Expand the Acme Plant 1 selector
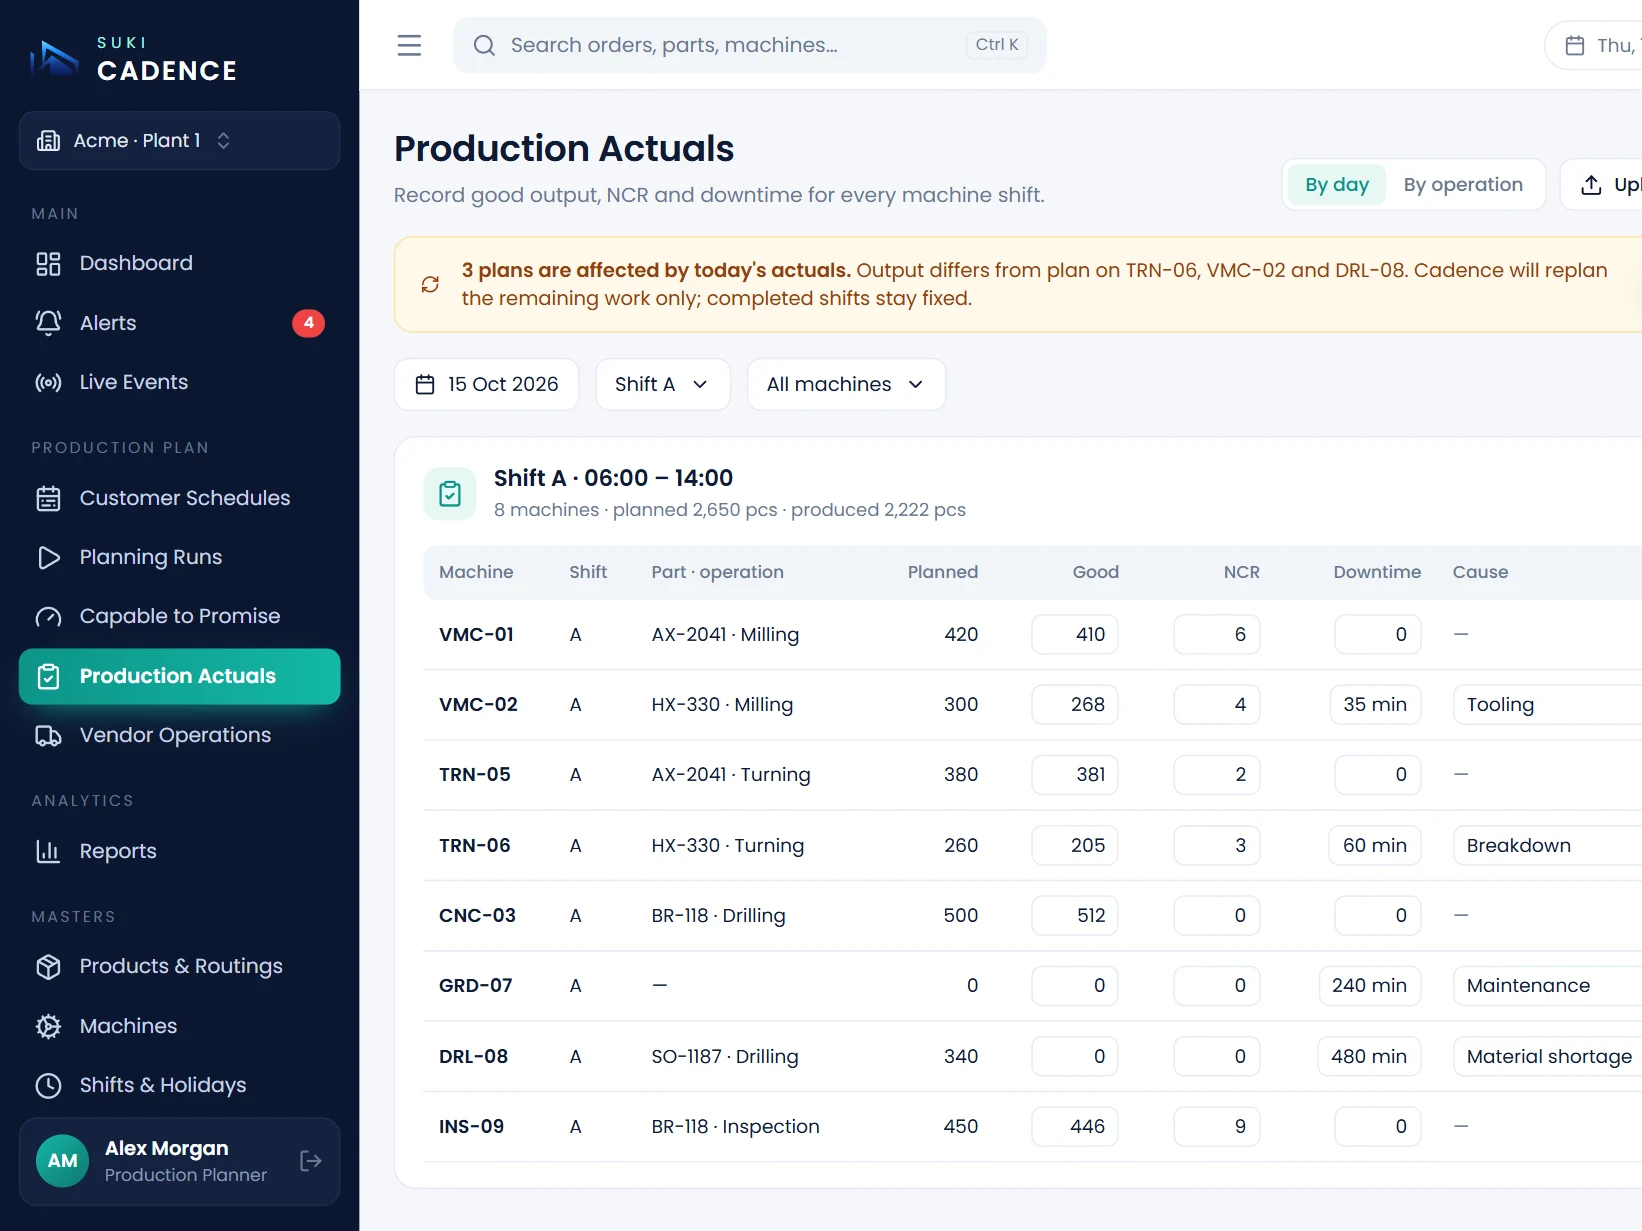1642x1231 pixels. [x=180, y=141]
